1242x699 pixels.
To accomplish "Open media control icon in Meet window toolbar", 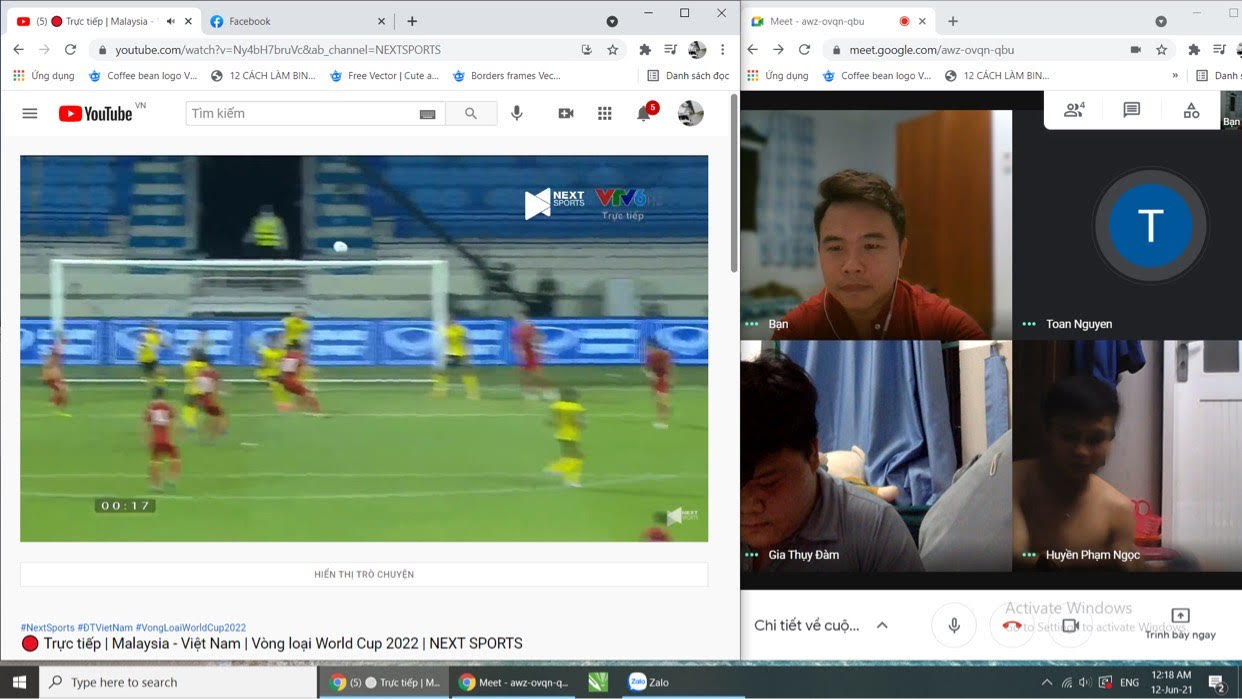I will click(1219, 50).
